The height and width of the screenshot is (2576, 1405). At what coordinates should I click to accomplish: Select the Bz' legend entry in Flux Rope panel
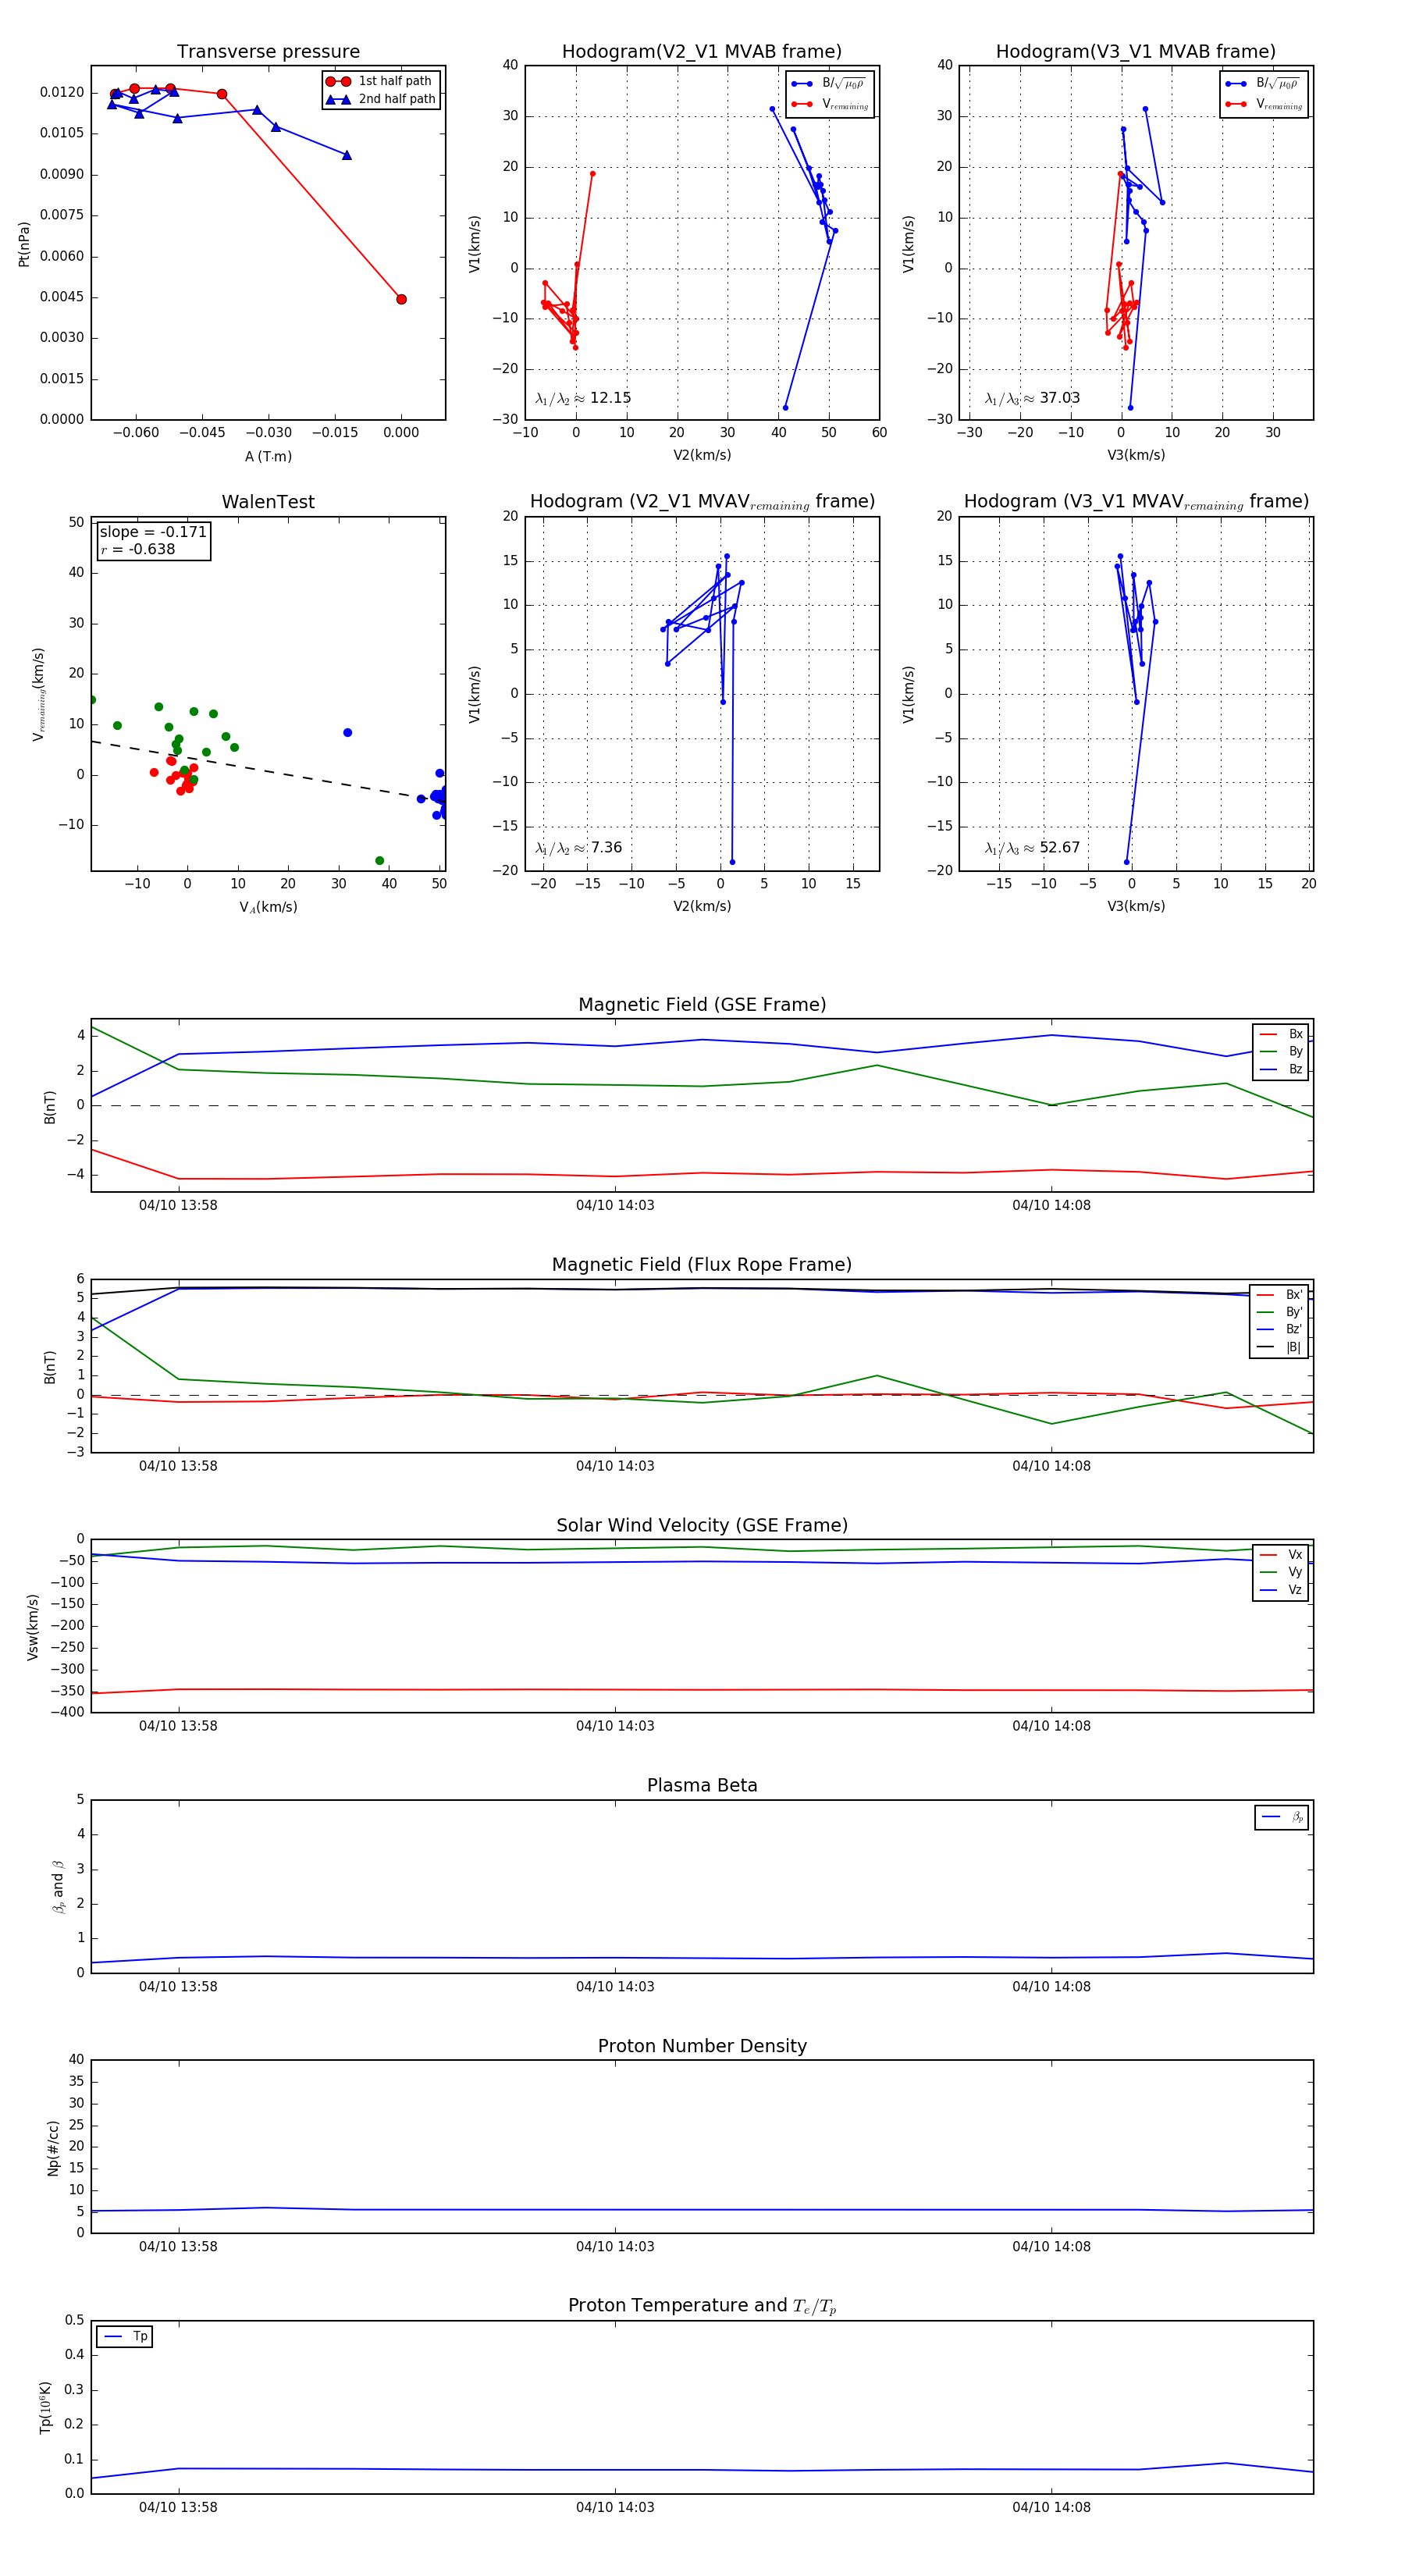1279,1329
